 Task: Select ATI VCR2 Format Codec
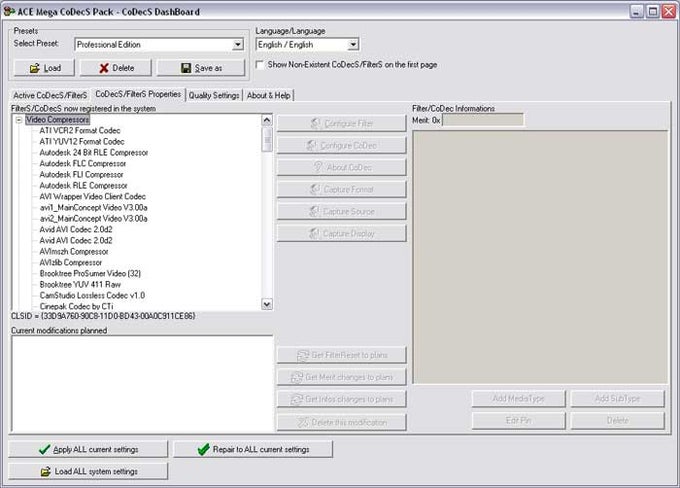[x=80, y=131]
